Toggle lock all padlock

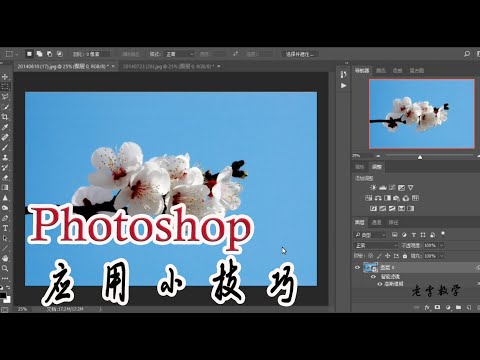pos(405,256)
